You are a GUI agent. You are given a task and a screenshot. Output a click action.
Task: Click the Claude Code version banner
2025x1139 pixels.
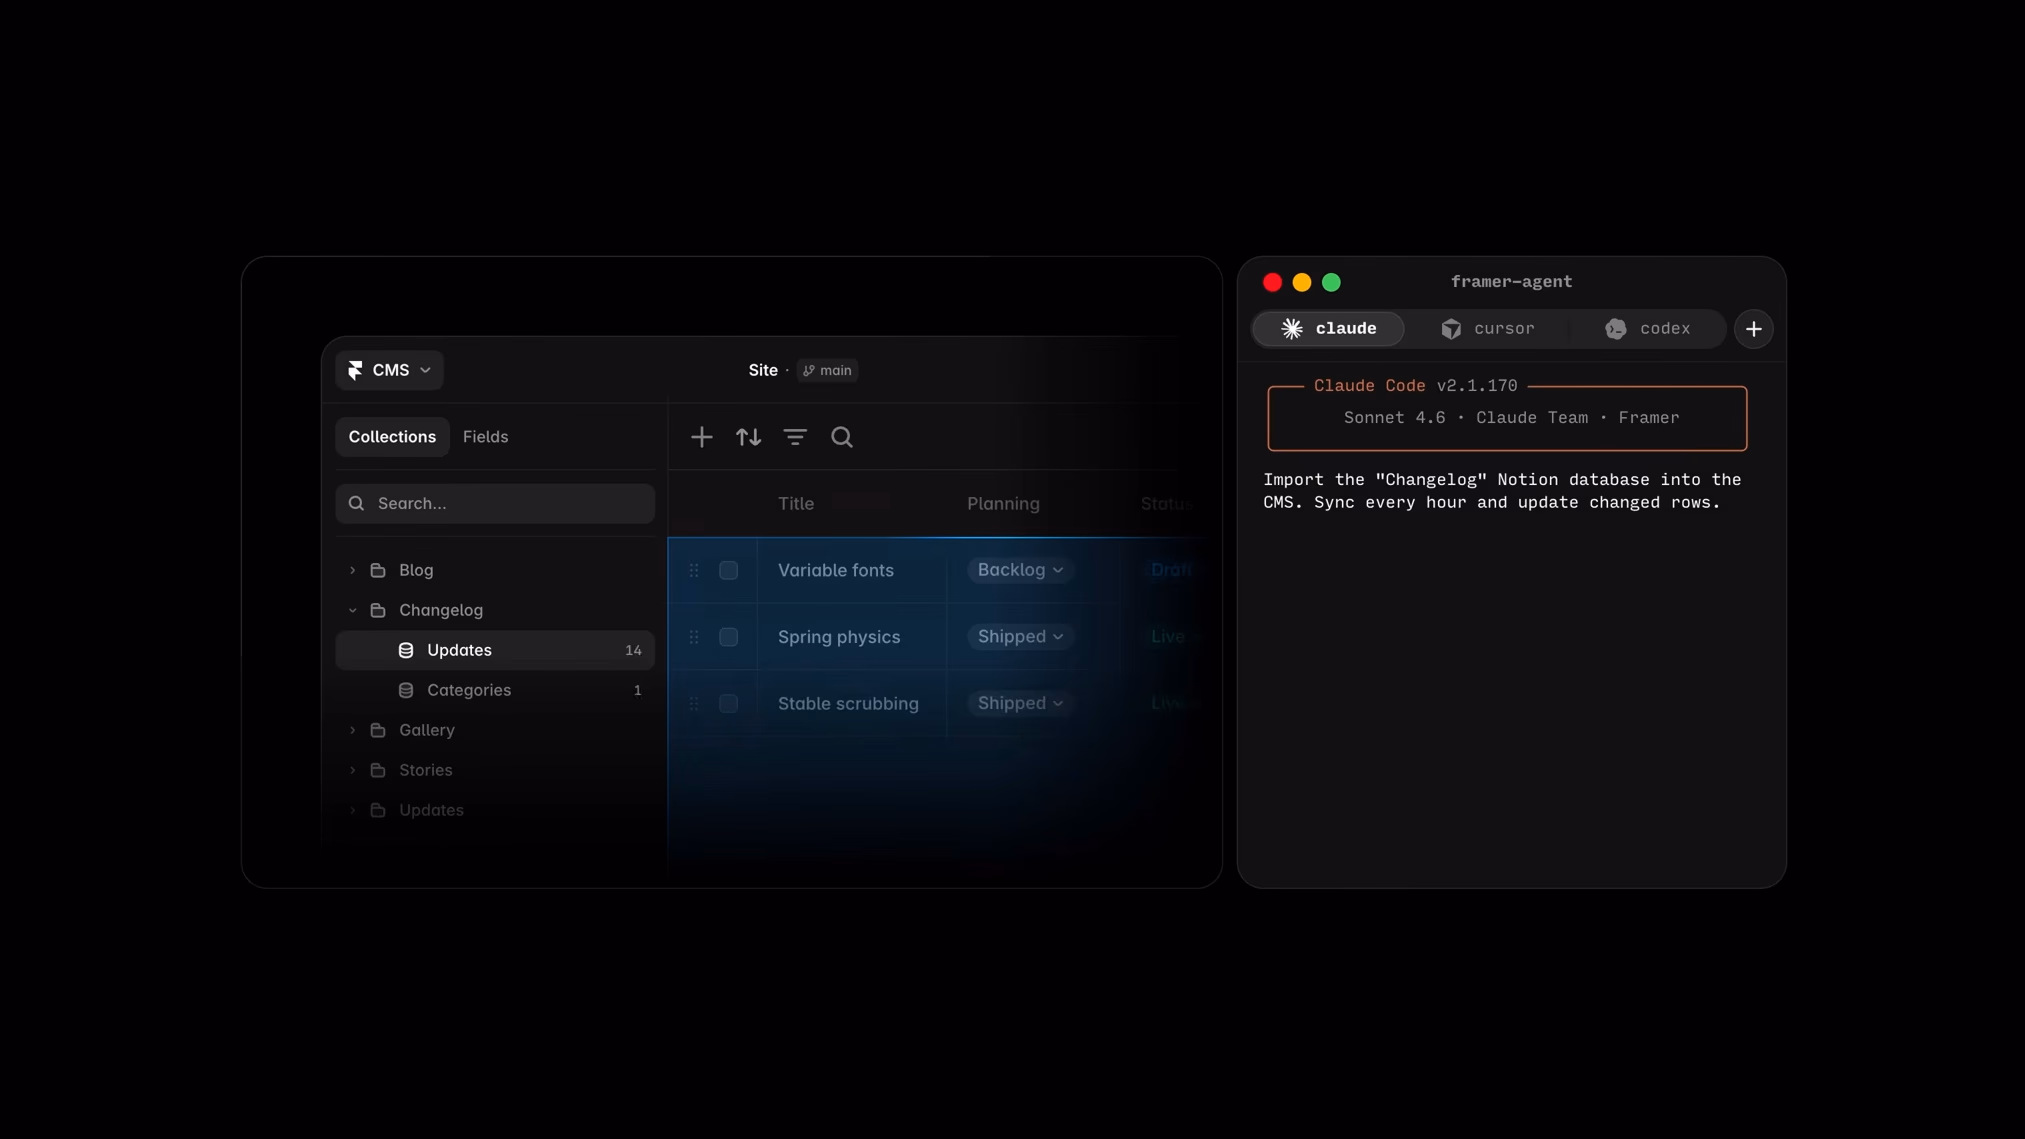click(1507, 416)
